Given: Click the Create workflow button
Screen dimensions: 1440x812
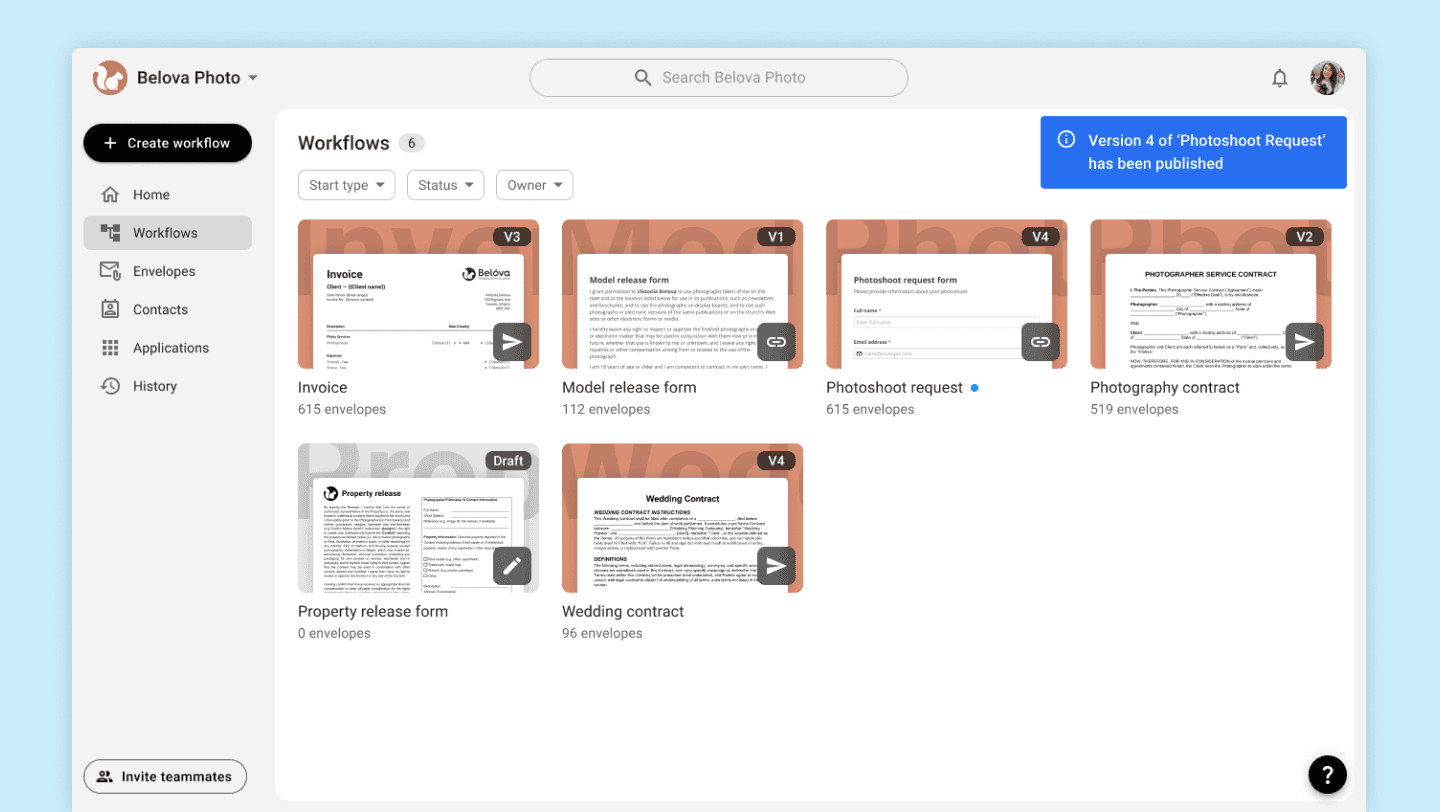Looking at the screenshot, I should [167, 143].
